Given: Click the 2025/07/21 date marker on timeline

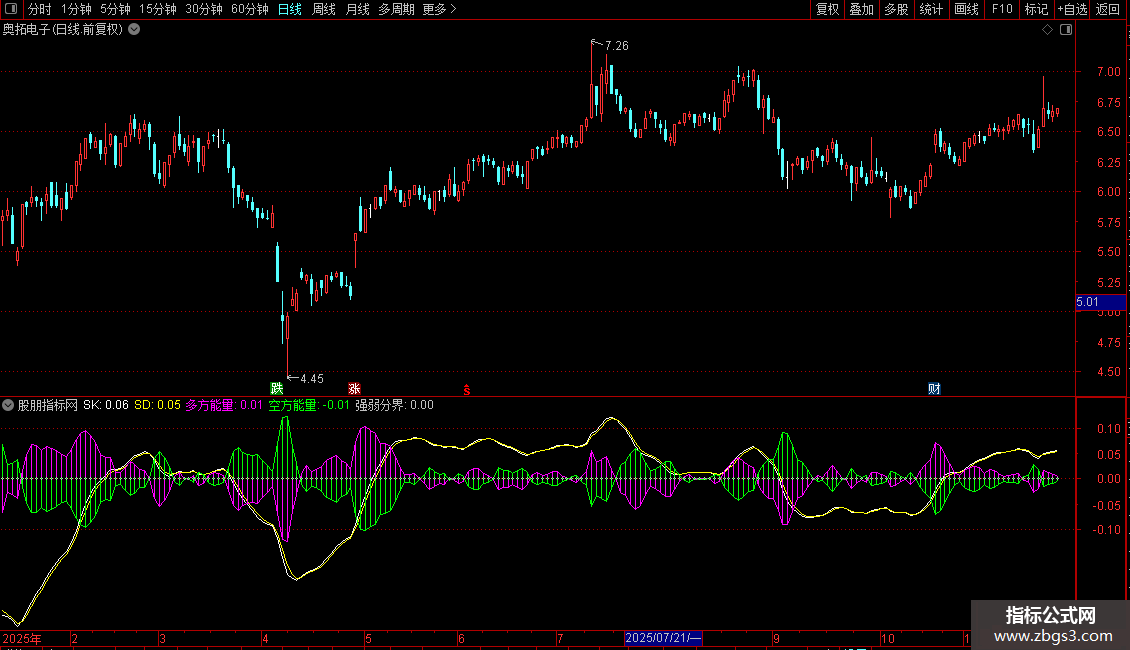Looking at the screenshot, I should [664, 638].
